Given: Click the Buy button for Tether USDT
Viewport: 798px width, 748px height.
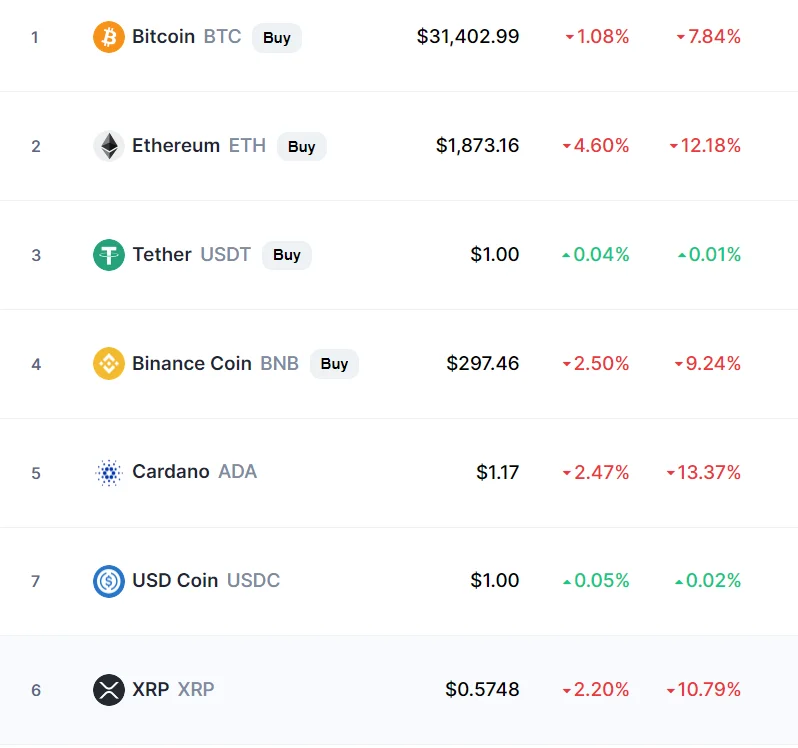Looking at the screenshot, I should [x=287, y=255].
